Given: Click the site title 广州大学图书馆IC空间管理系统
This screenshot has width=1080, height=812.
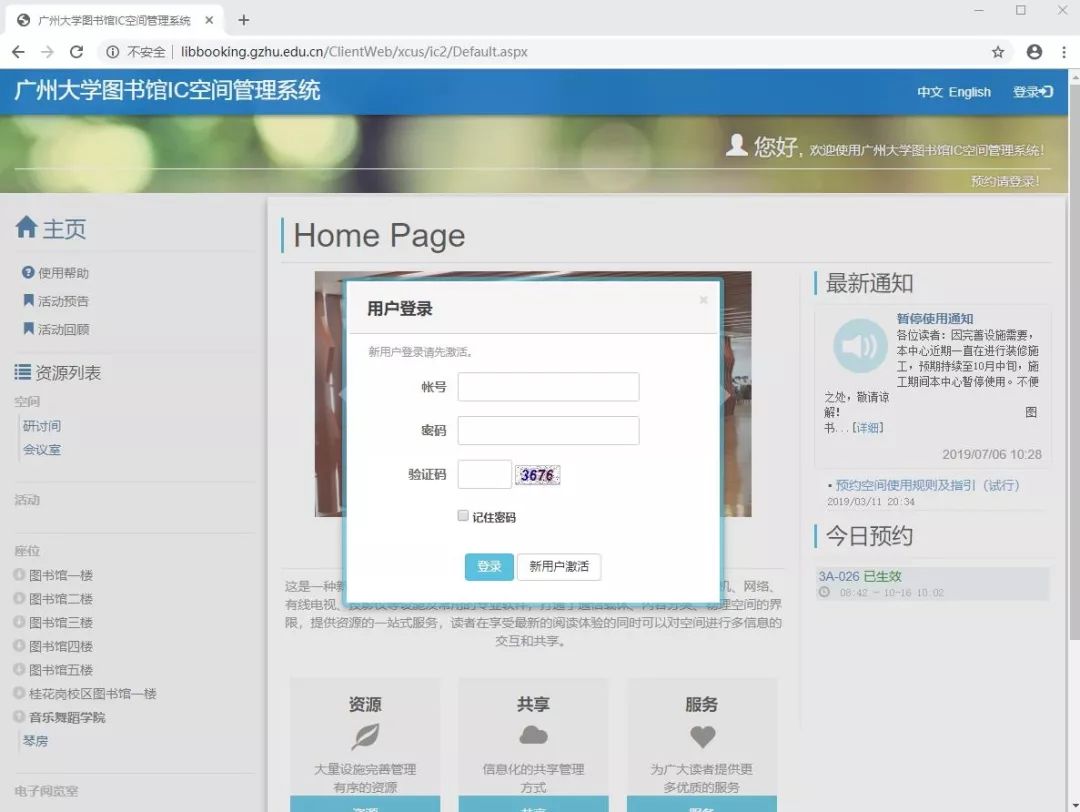Looking at the screenshot, I should pyautogui.click(x=167, y=91).
